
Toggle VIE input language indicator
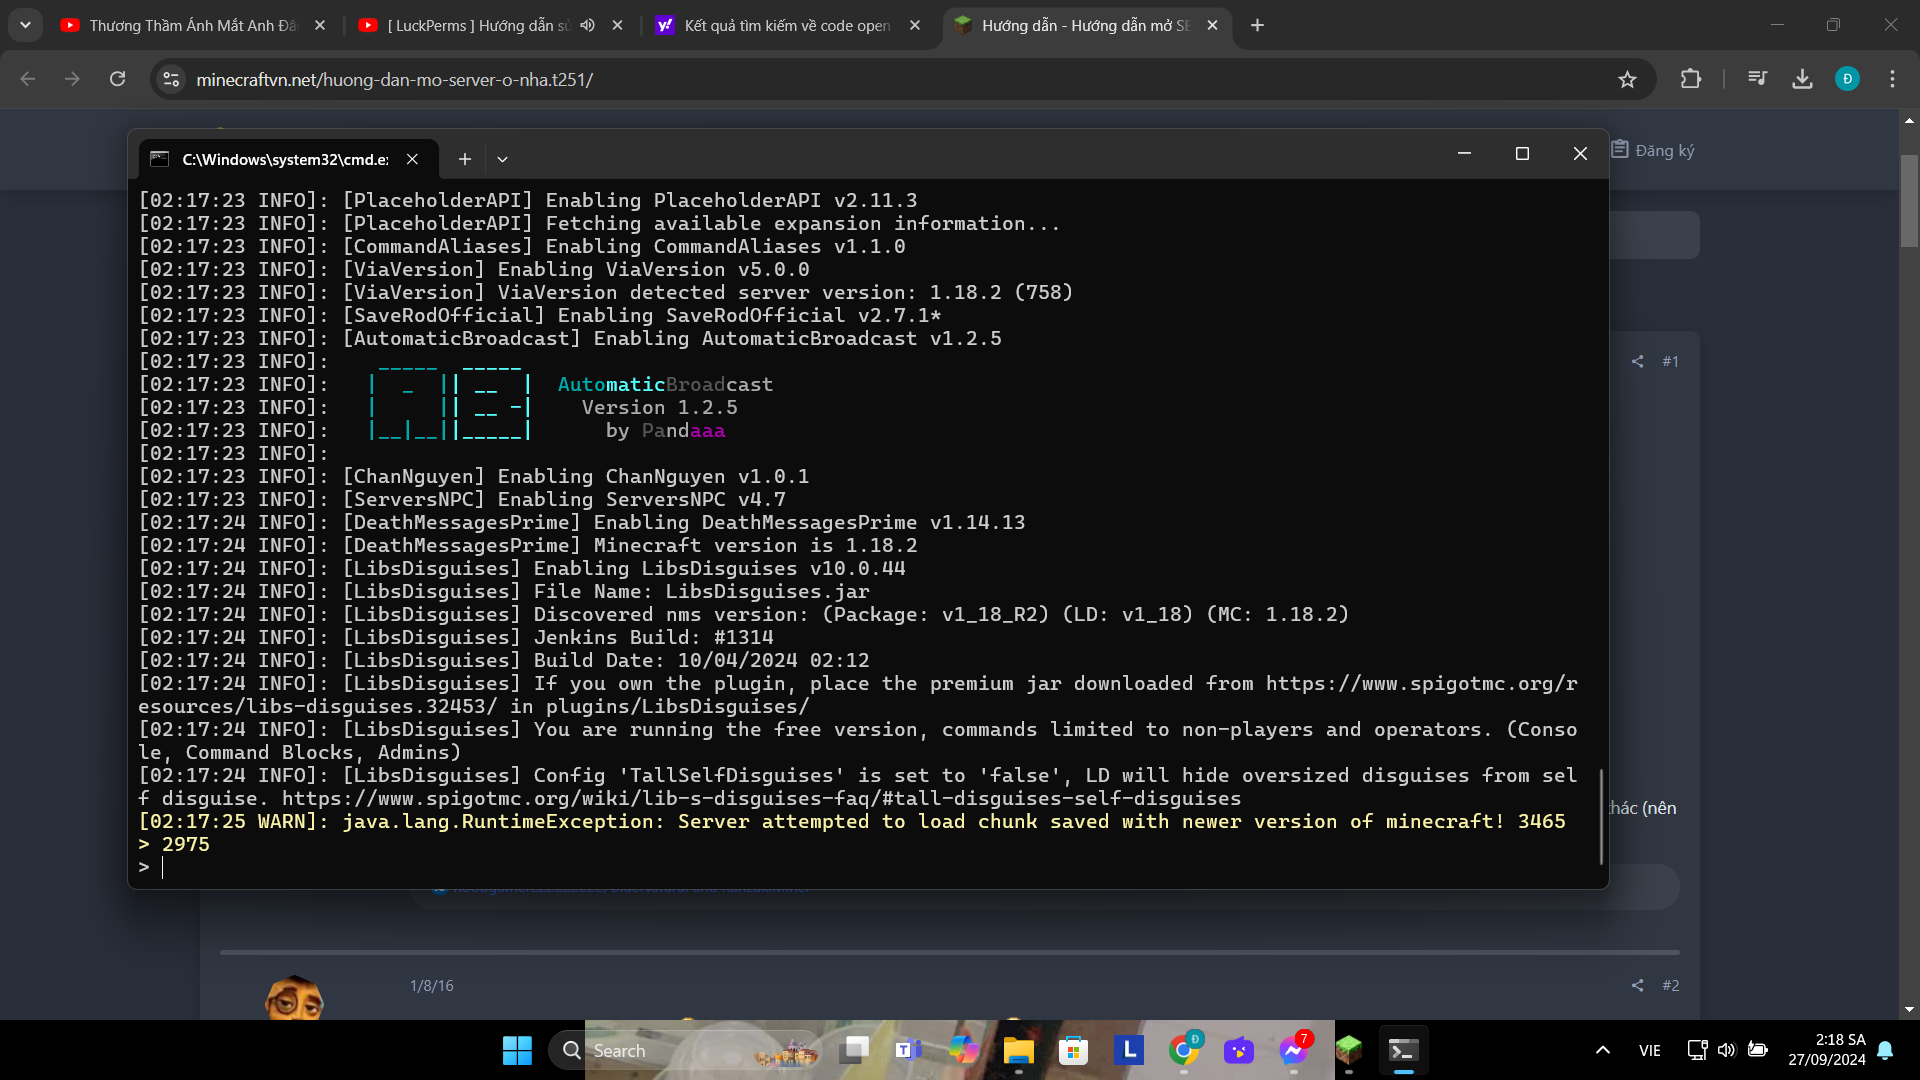(x=1650, y=1050)
